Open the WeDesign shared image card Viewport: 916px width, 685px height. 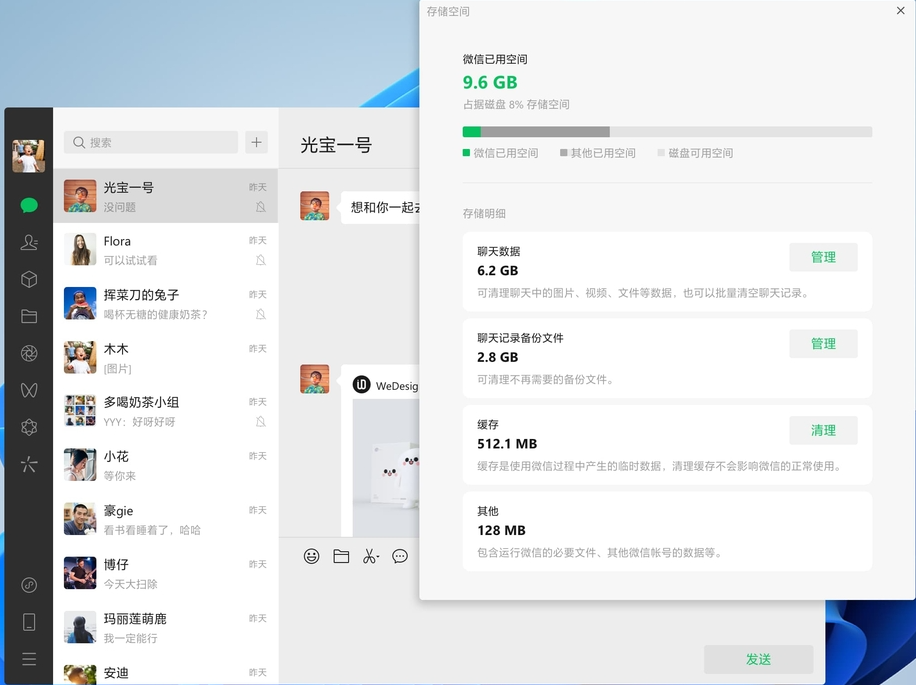380,451
